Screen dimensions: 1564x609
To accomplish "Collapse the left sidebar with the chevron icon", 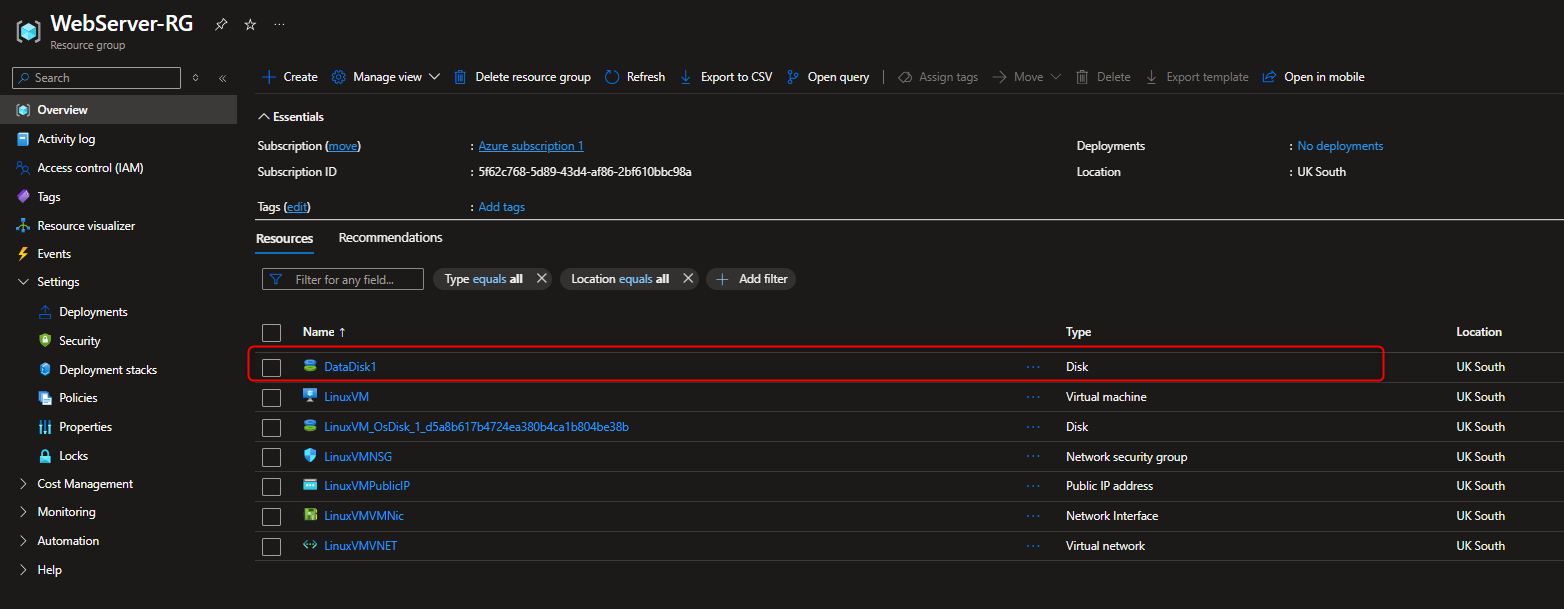I will 223,77.
